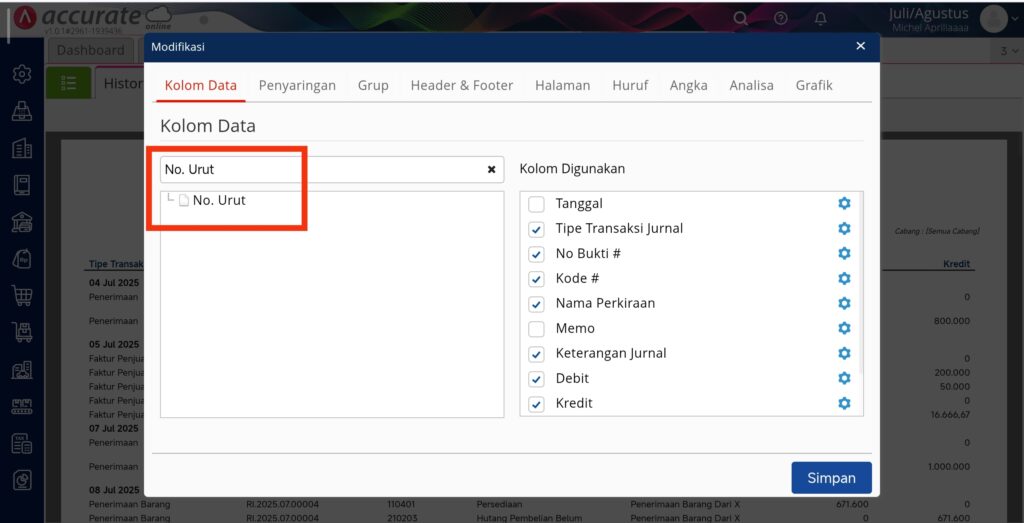Uncheck the Kredit checkbox
Image resolution: width=1024 pixels, height=523 pixels.
[x=536, y=404]
